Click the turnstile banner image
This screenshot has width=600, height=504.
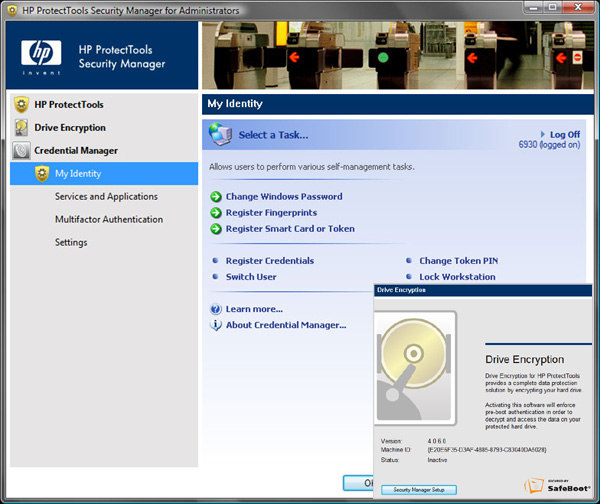pos(398,55)
